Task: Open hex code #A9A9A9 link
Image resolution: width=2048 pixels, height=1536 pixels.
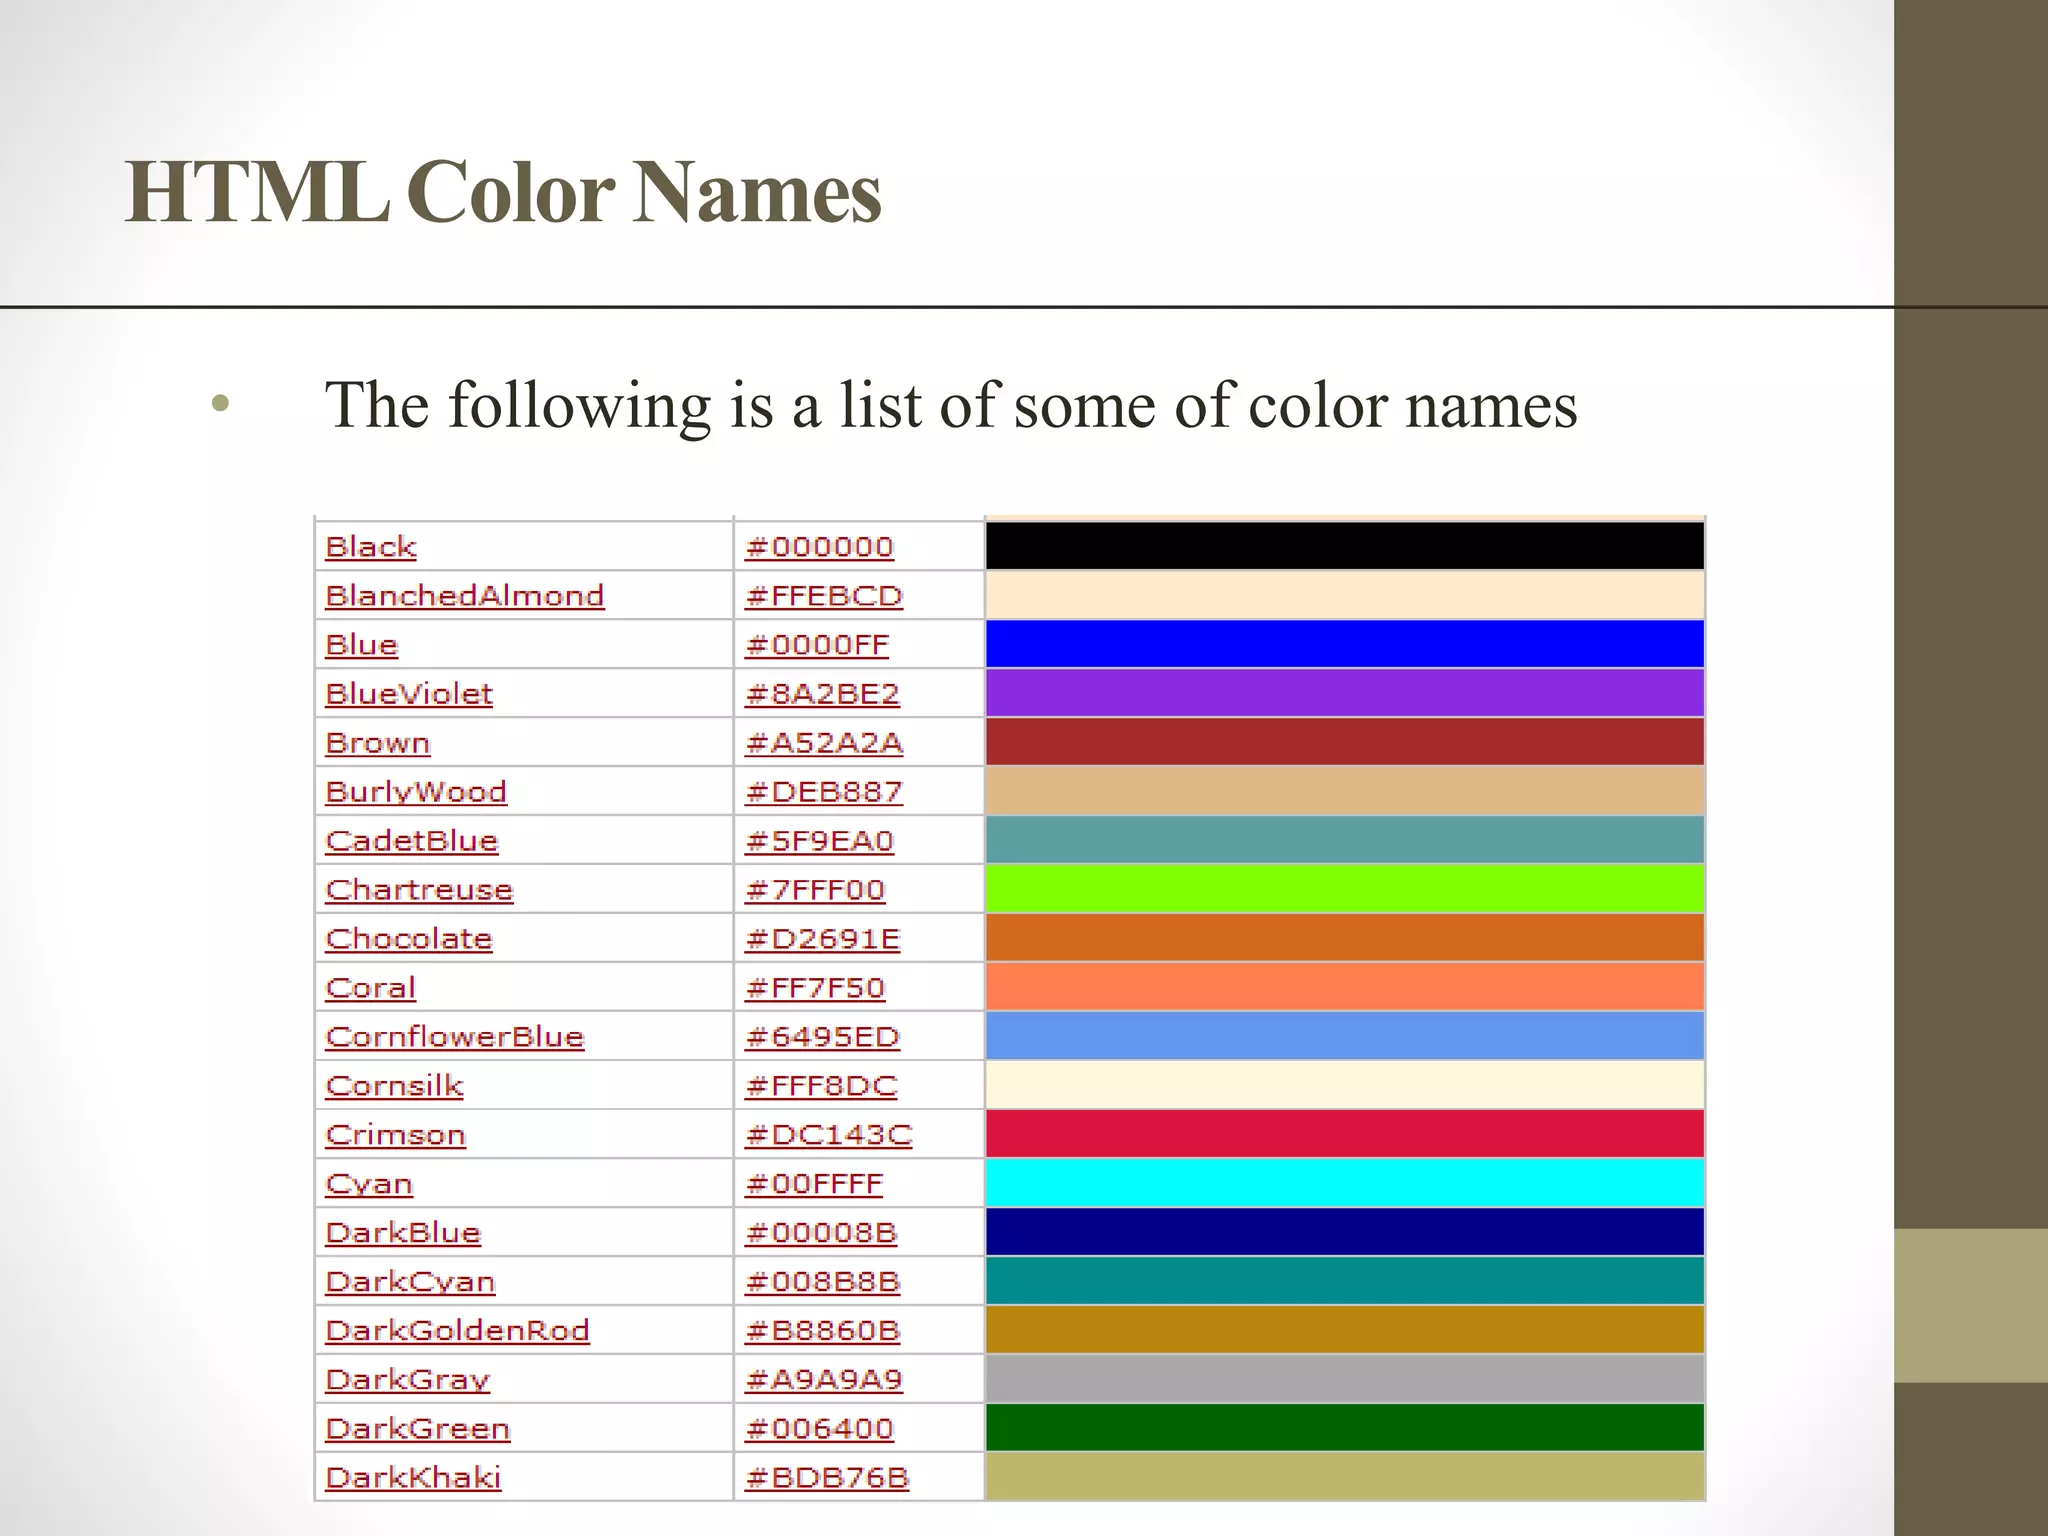Action: point(824,1380)
